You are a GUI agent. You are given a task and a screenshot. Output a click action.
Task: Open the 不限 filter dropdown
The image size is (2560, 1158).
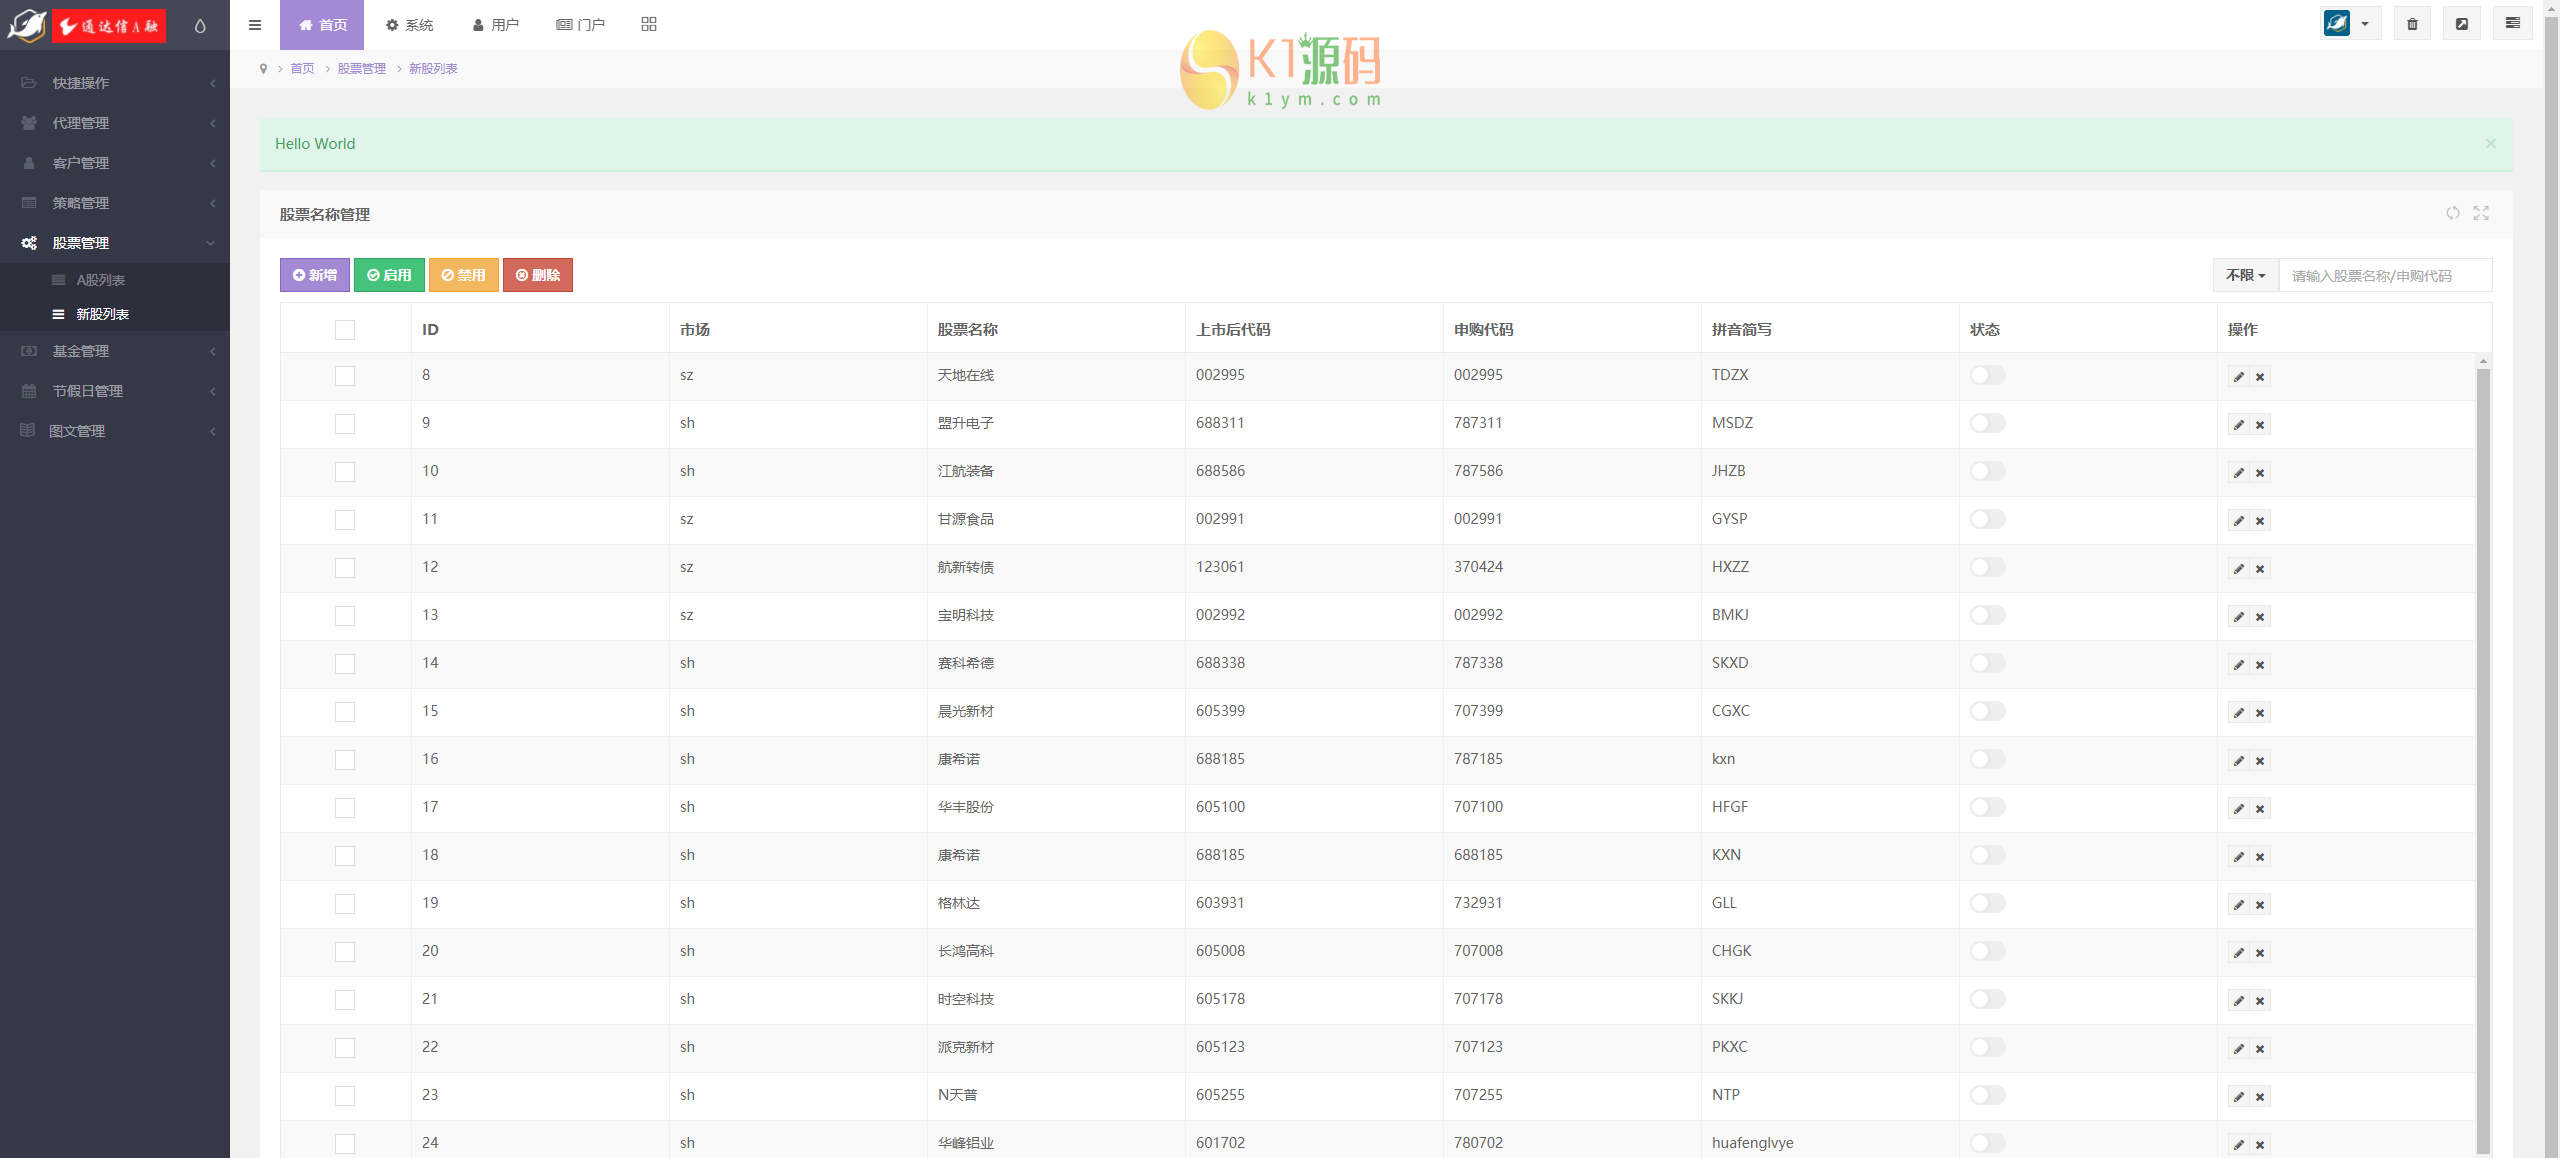(2245, 275)
